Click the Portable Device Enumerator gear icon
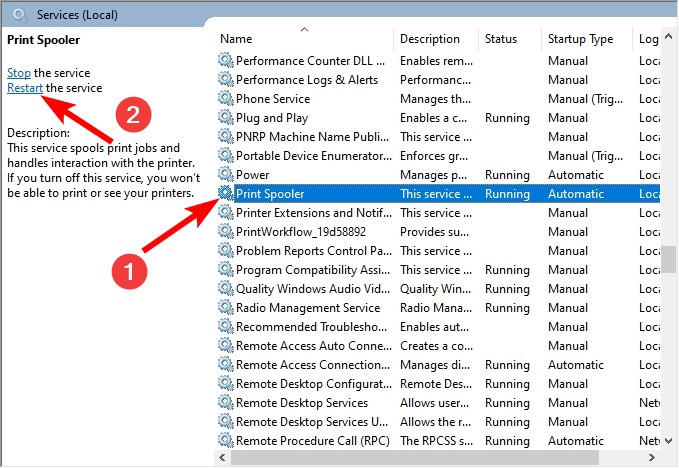Viewport: 679px width, 468px height. point(226,155)
